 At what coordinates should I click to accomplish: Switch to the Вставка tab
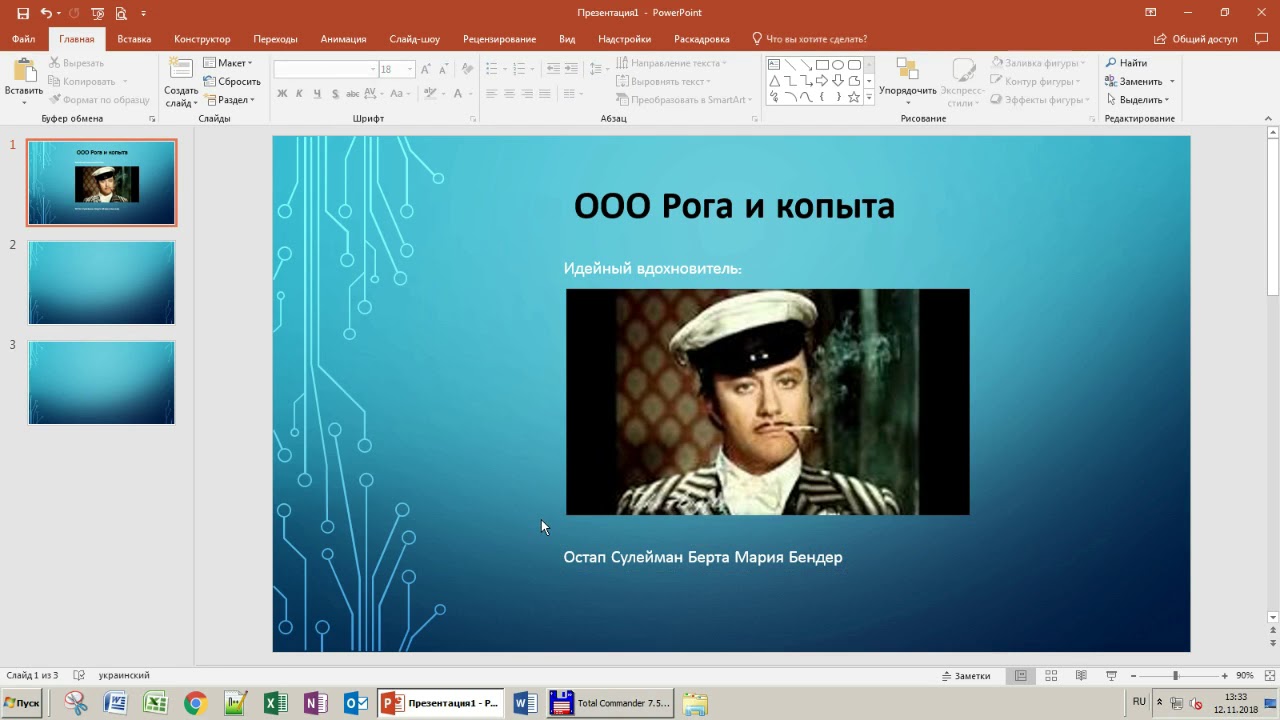coord(134,39)
